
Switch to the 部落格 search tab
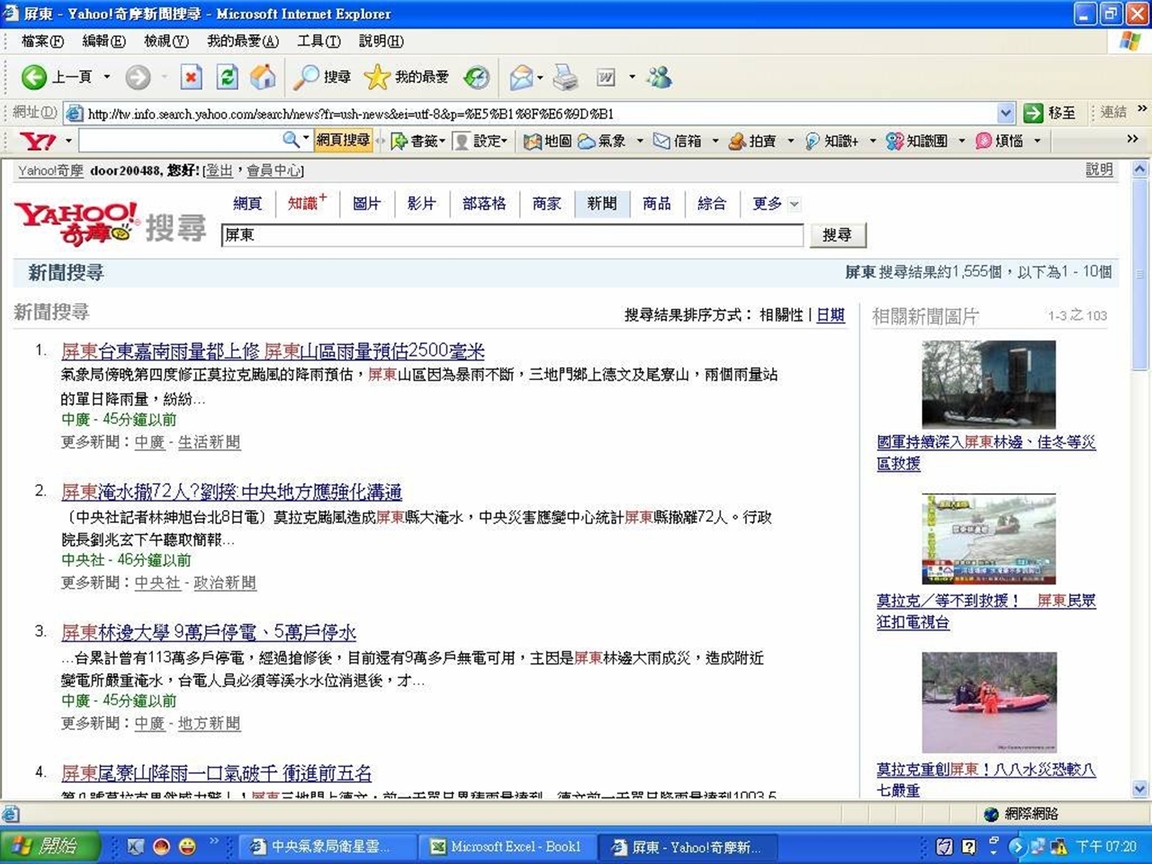484,204
